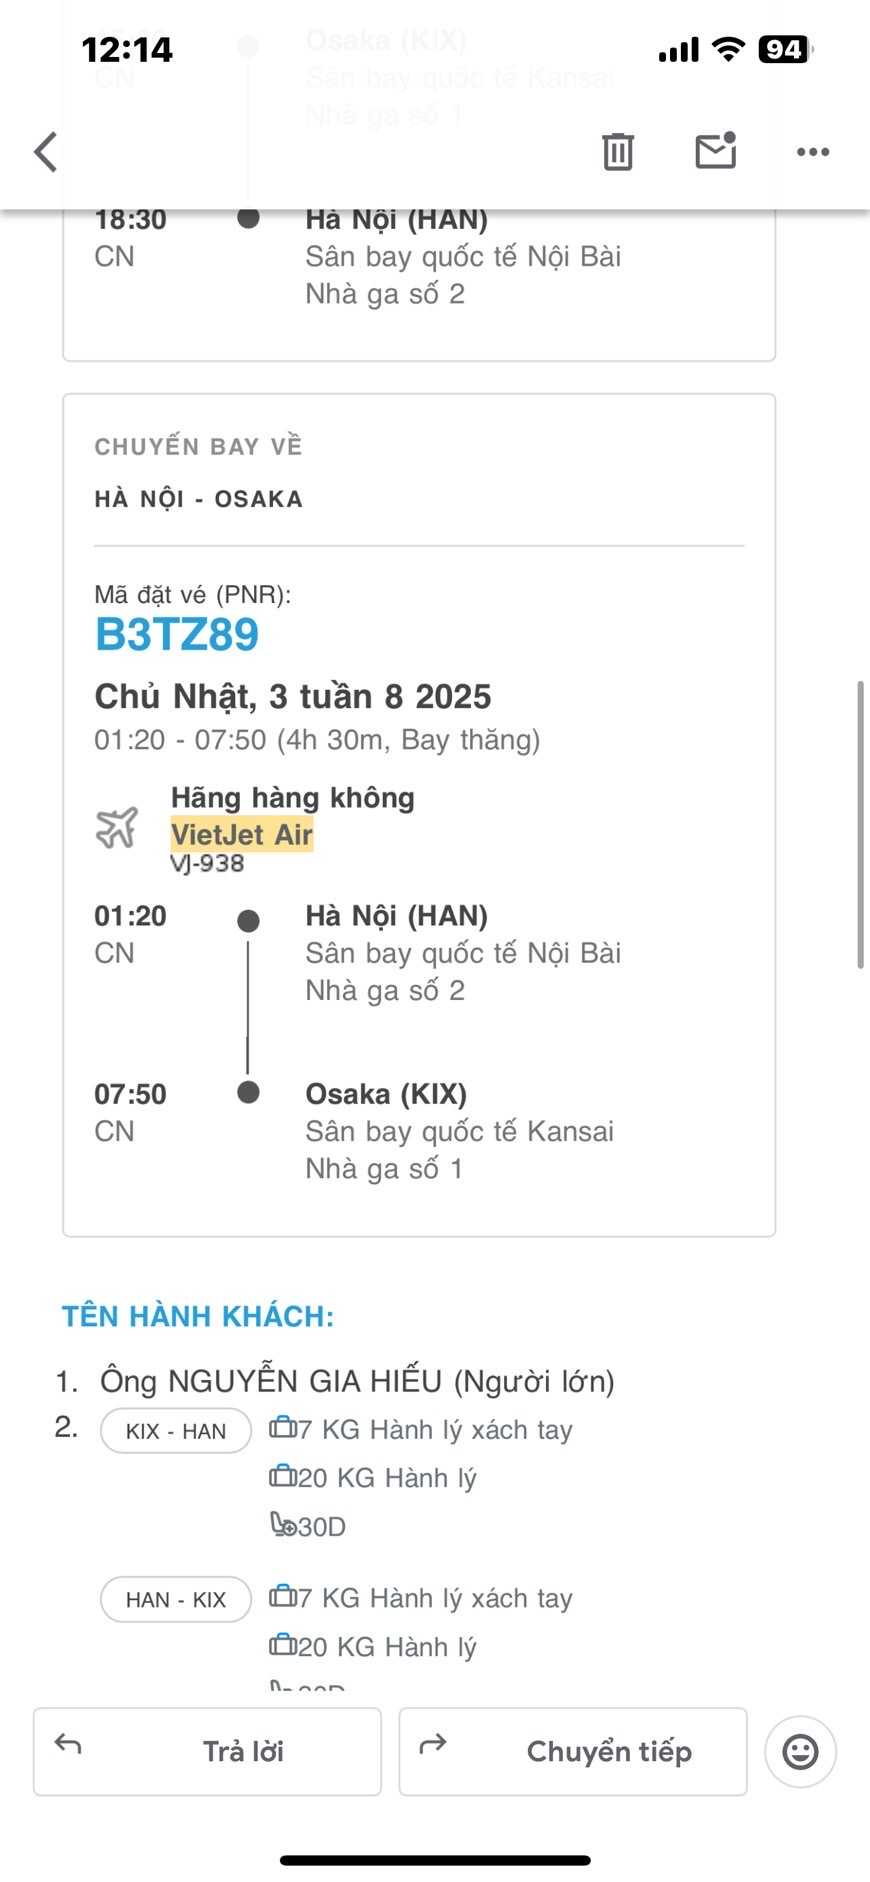Screen dimensions: 870x1882
Task: Tap the iOS home indicator bar
Action: [x=435, y=1860]
